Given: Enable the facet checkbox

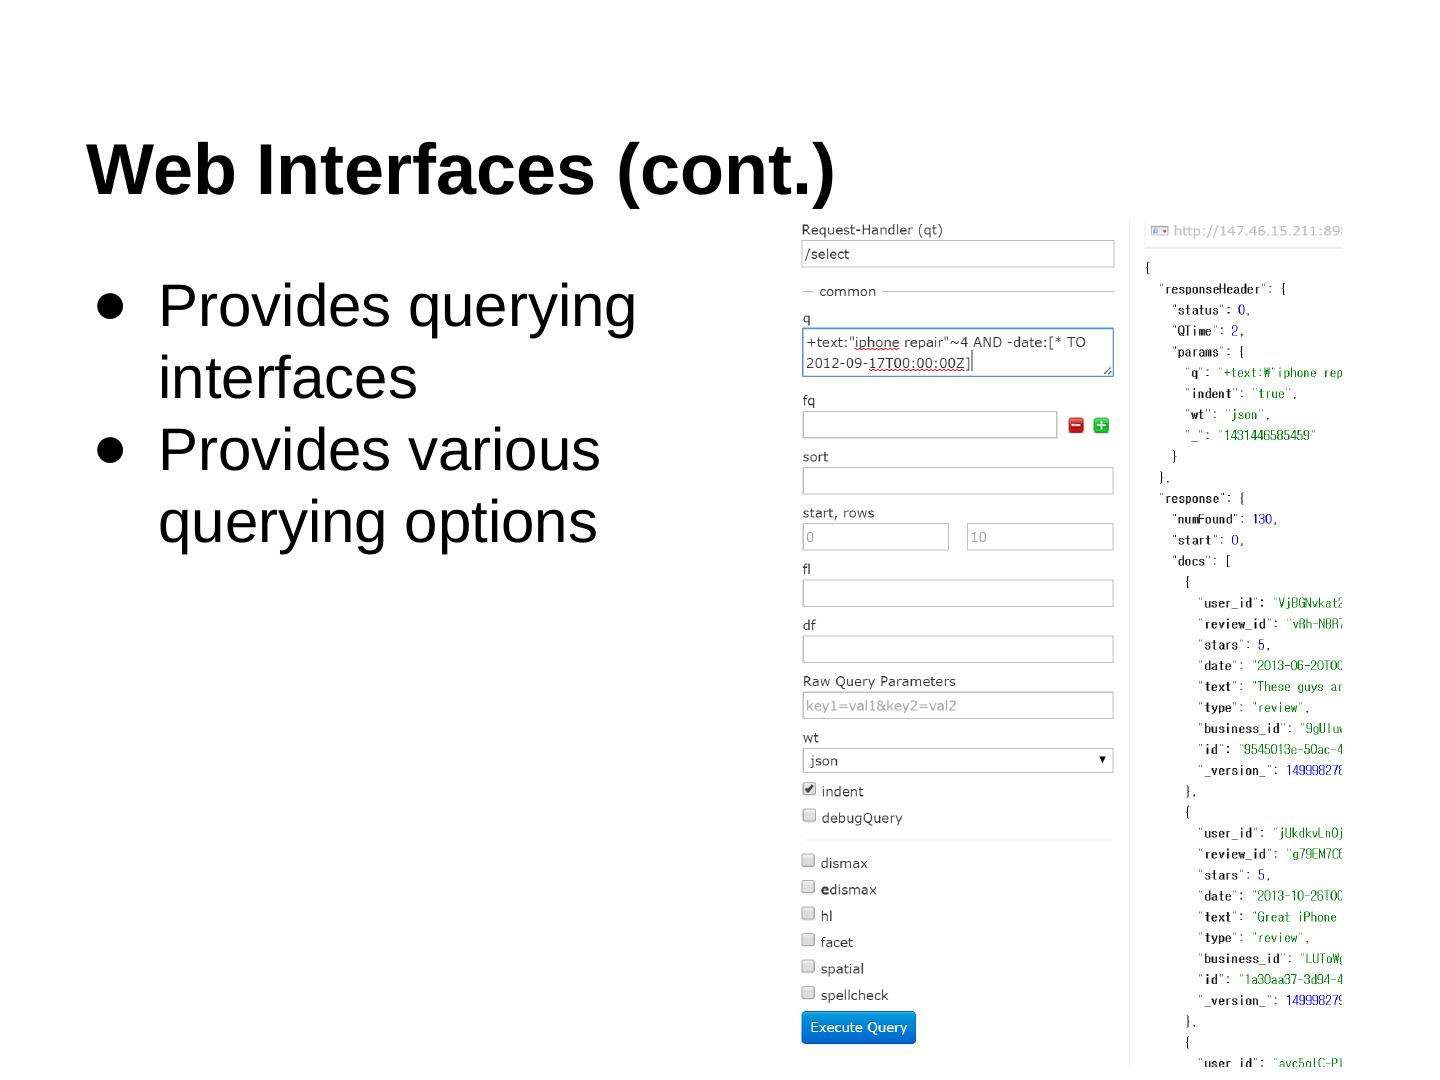Looking at the screenshot, I should (808, 940).
